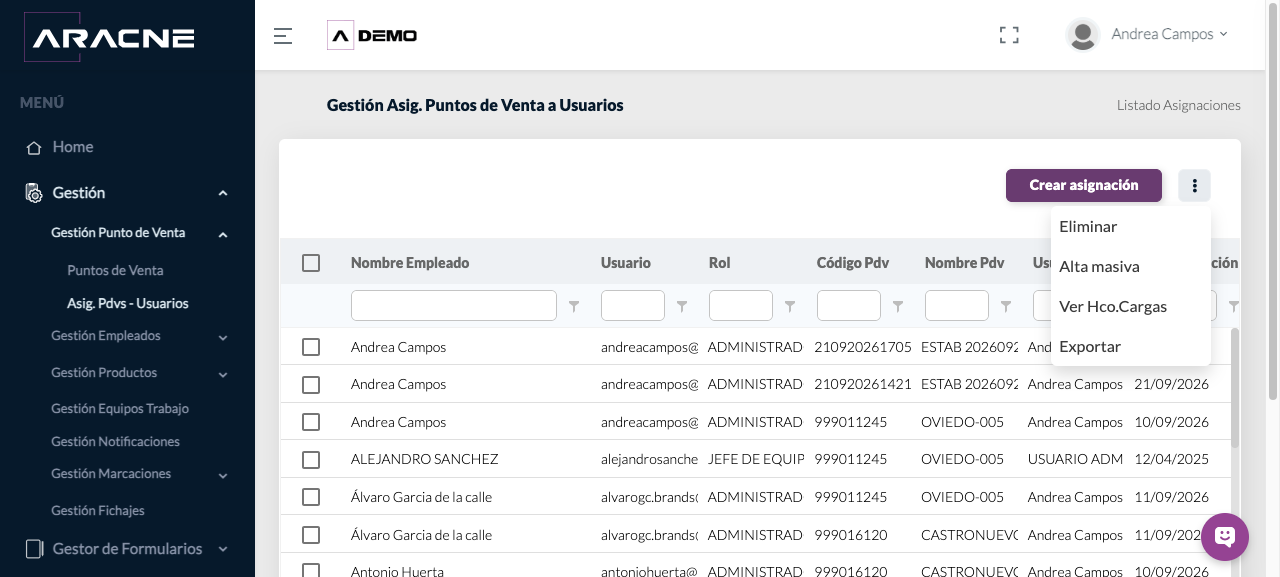Check the ALEJANDRO SANCHEZ row checkbox
Image resolution: width=1280 pixels, height=577 pixels.
pos(311,460)
